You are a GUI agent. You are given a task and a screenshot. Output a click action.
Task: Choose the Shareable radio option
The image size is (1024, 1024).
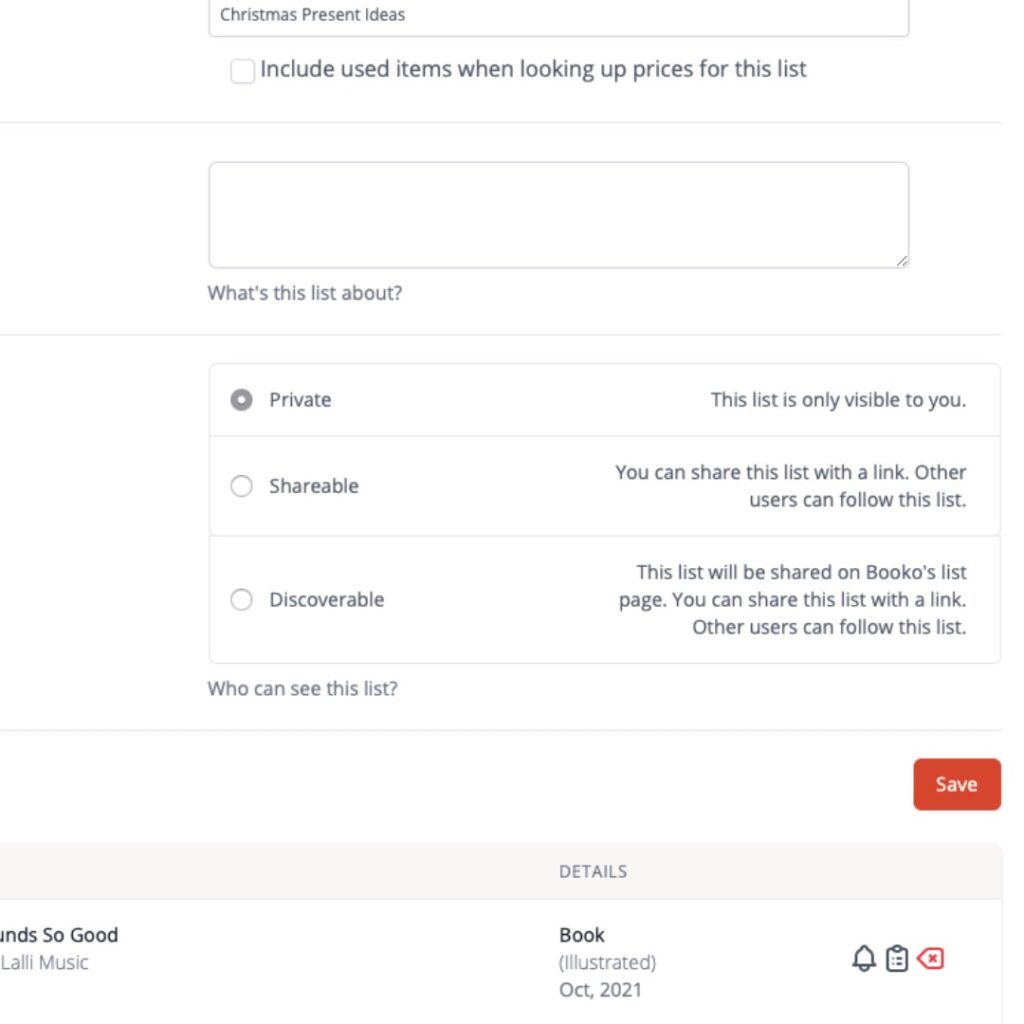pos(241,485)
